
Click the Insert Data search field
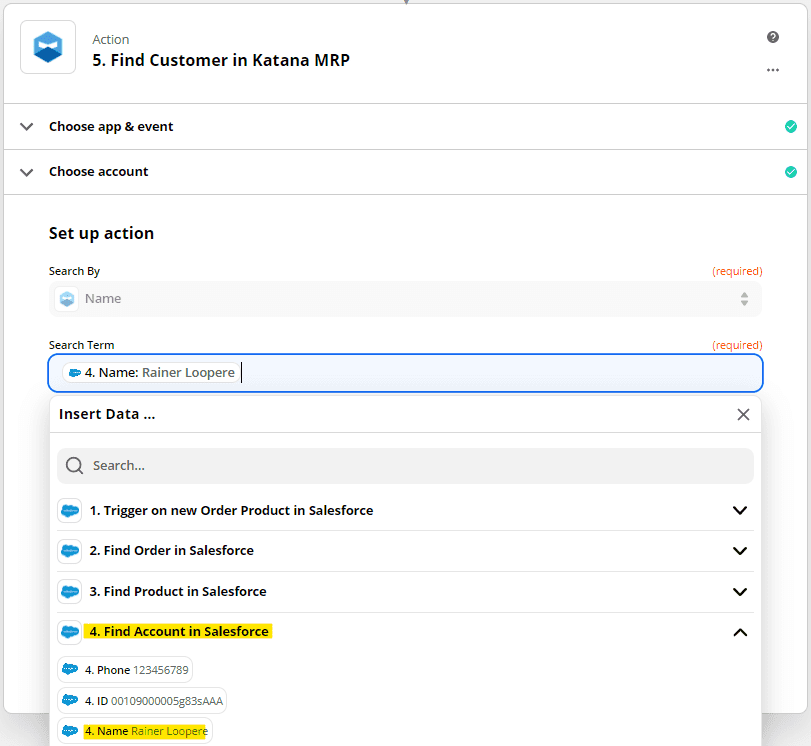(x=405, y=466)
